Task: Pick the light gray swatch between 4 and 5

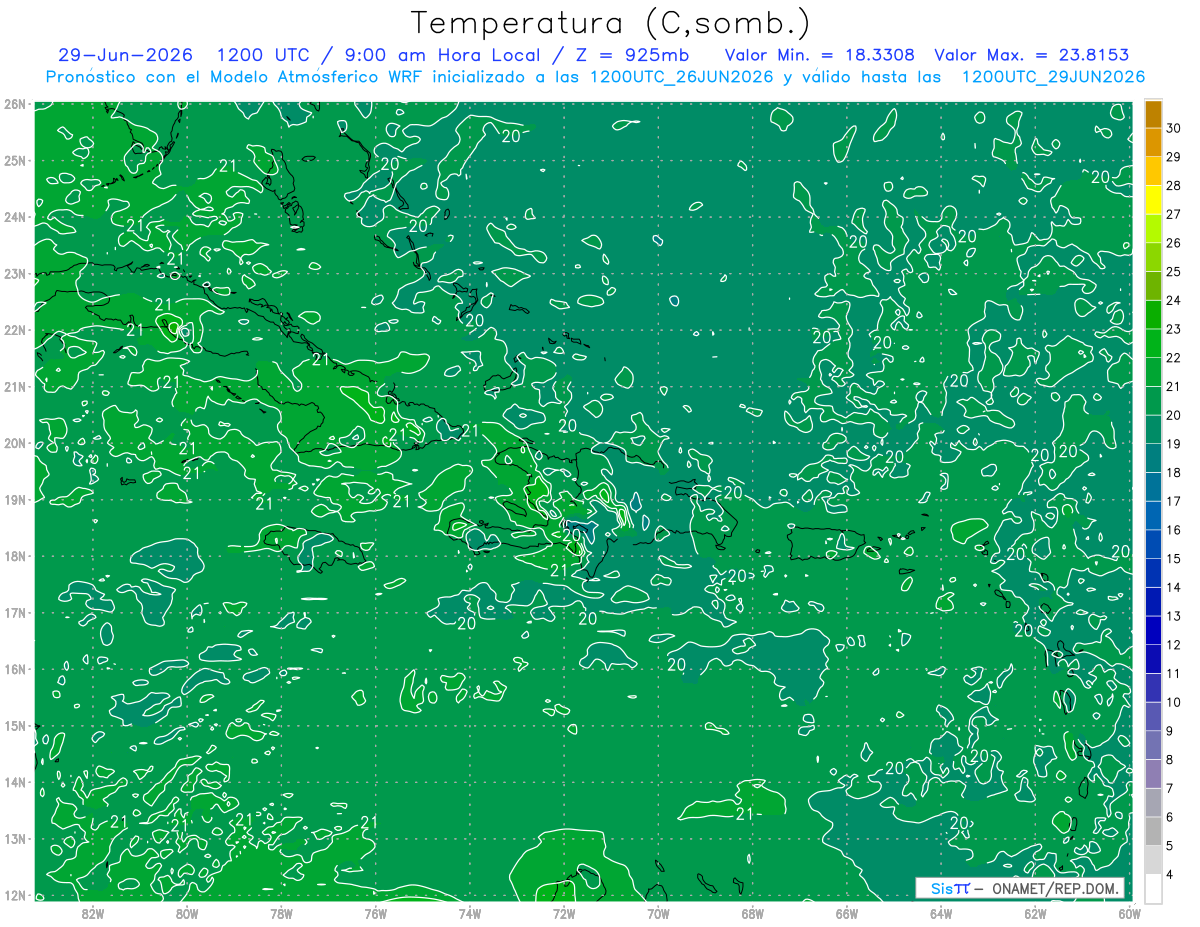Action: tap(1154, 860)
